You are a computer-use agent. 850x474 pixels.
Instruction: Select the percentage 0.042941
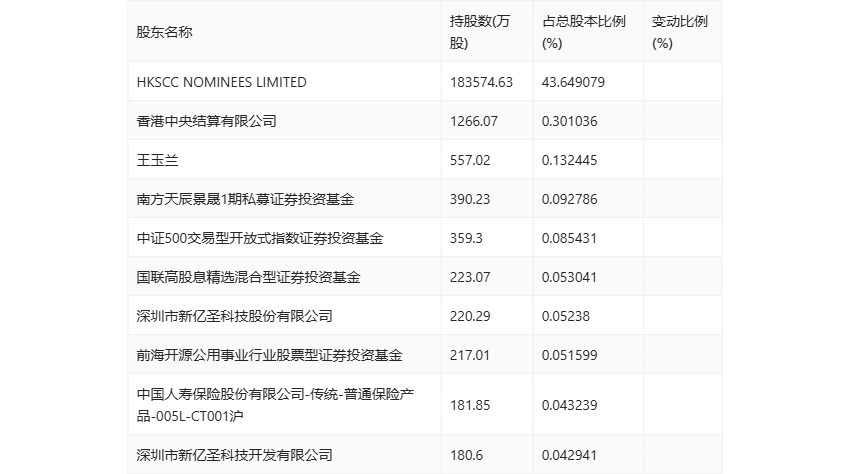[x=569, y=455]
